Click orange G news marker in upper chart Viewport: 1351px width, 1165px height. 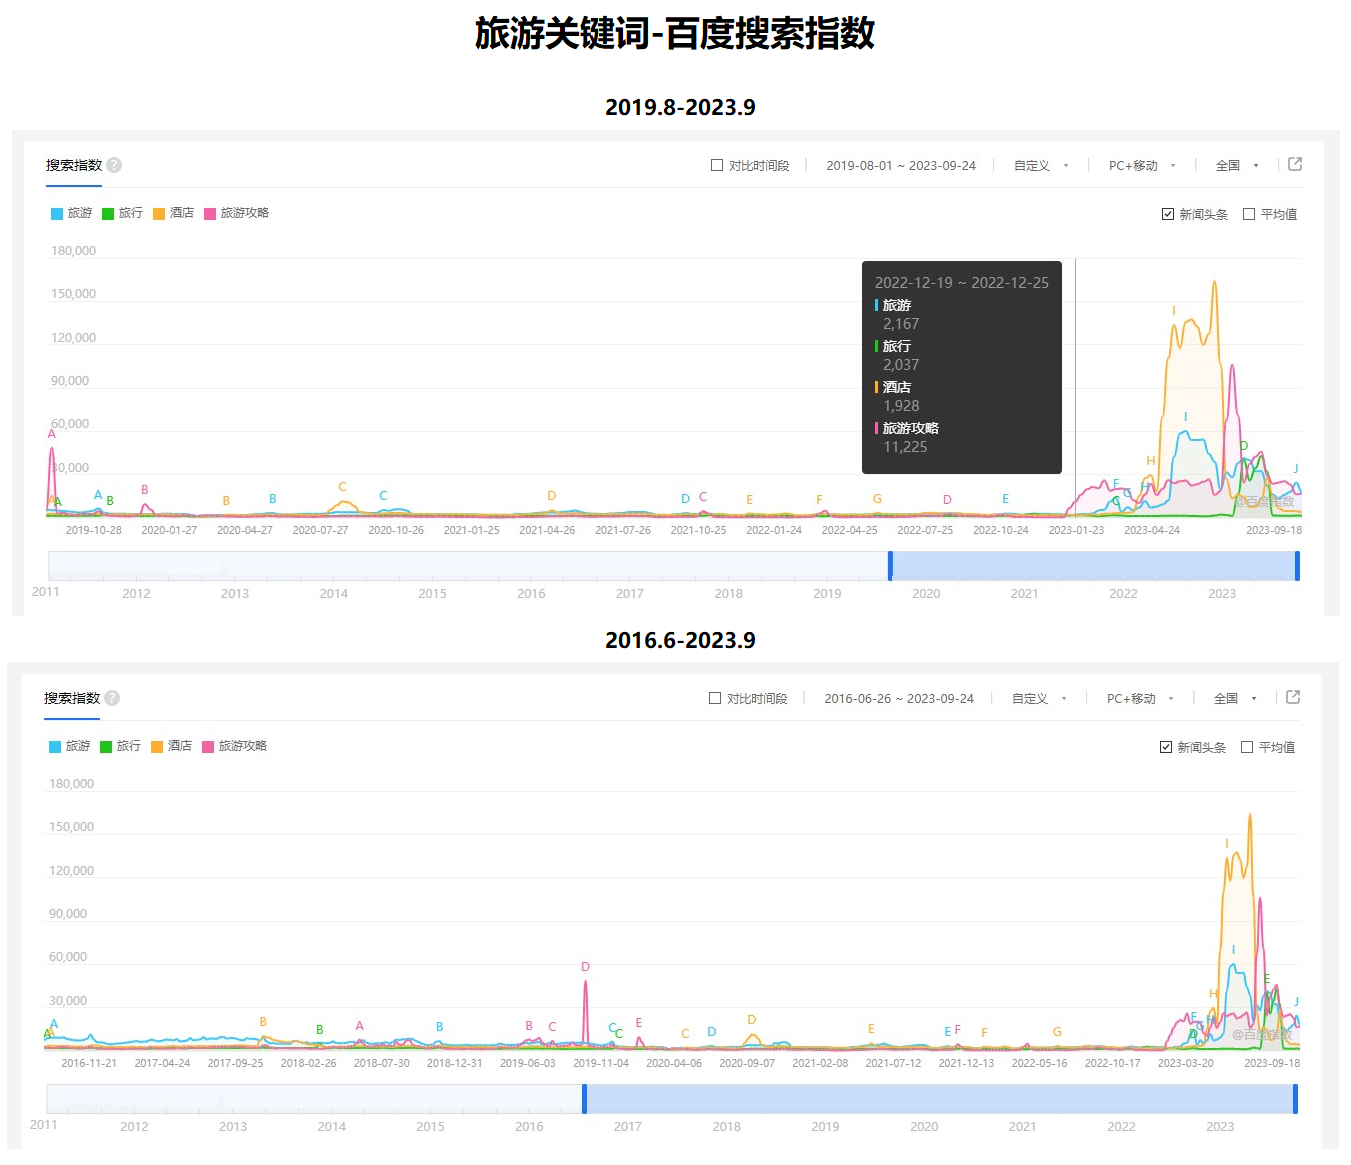[x=877, y=499]
